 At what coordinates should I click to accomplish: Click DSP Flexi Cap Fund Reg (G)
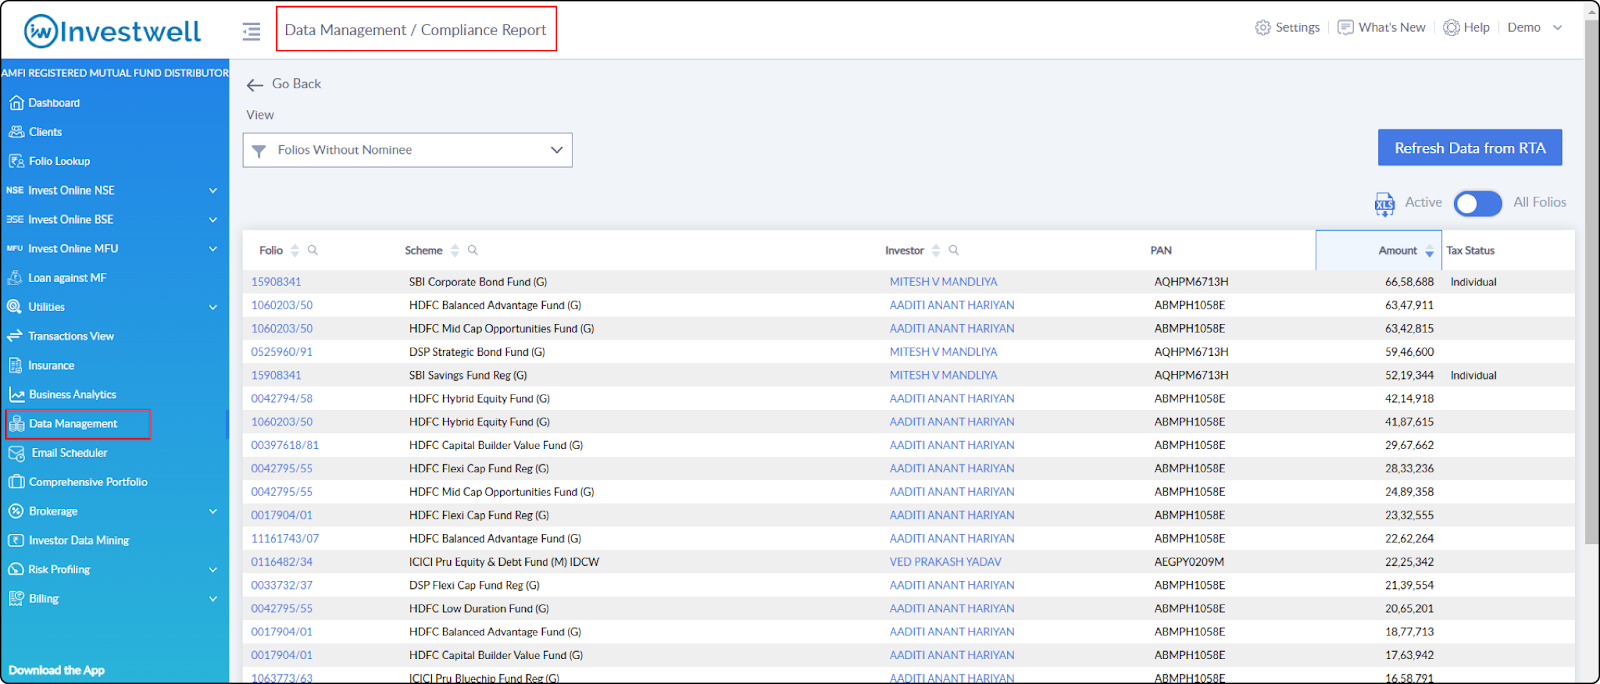click(474, 586)
